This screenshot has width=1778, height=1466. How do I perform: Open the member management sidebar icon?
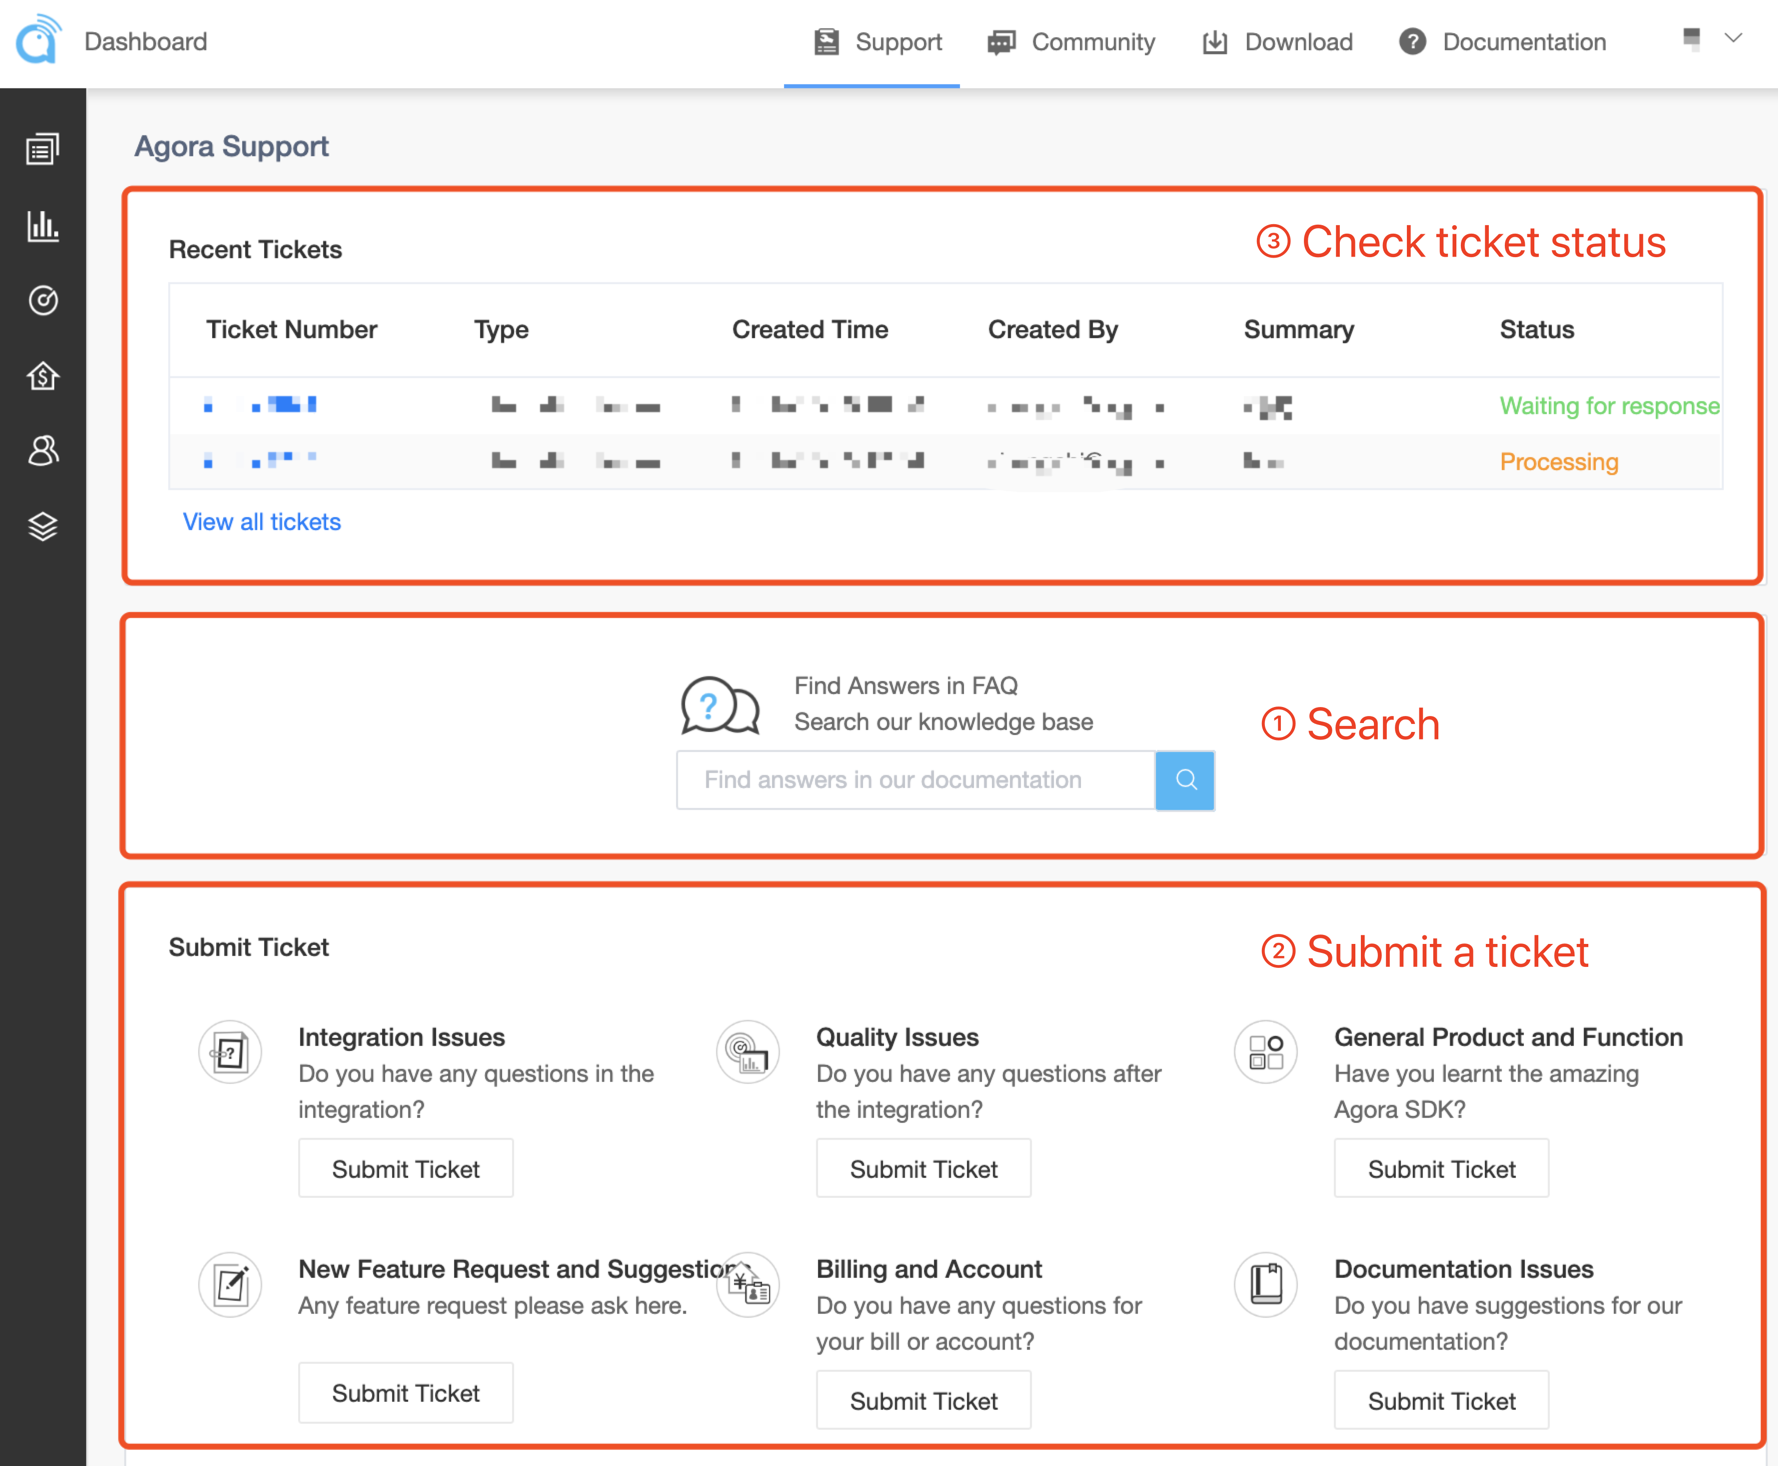point(43,451)
